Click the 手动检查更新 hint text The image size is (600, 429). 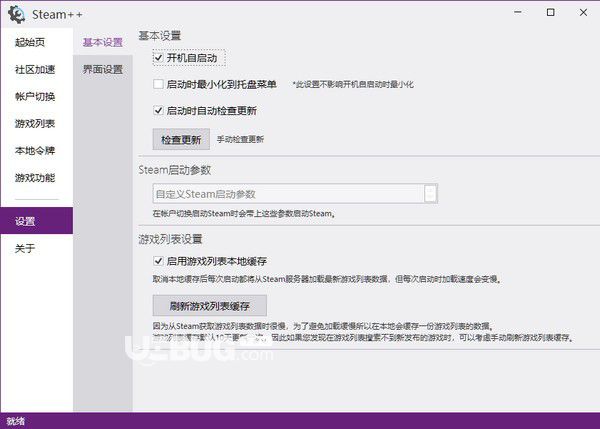point(240,139)
